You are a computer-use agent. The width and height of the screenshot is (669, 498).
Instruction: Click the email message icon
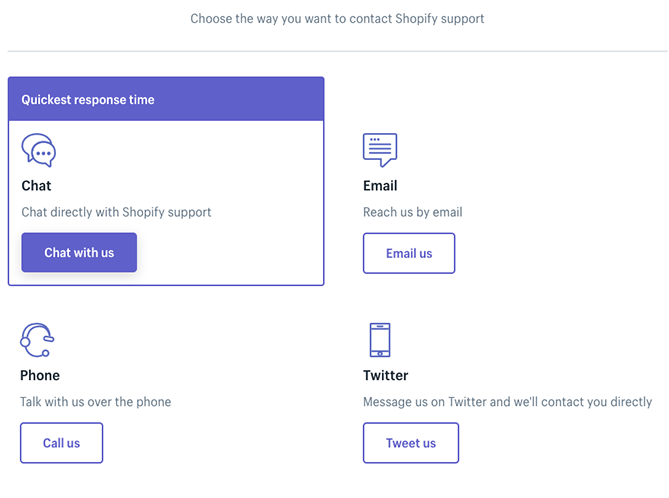click(380, 150)
